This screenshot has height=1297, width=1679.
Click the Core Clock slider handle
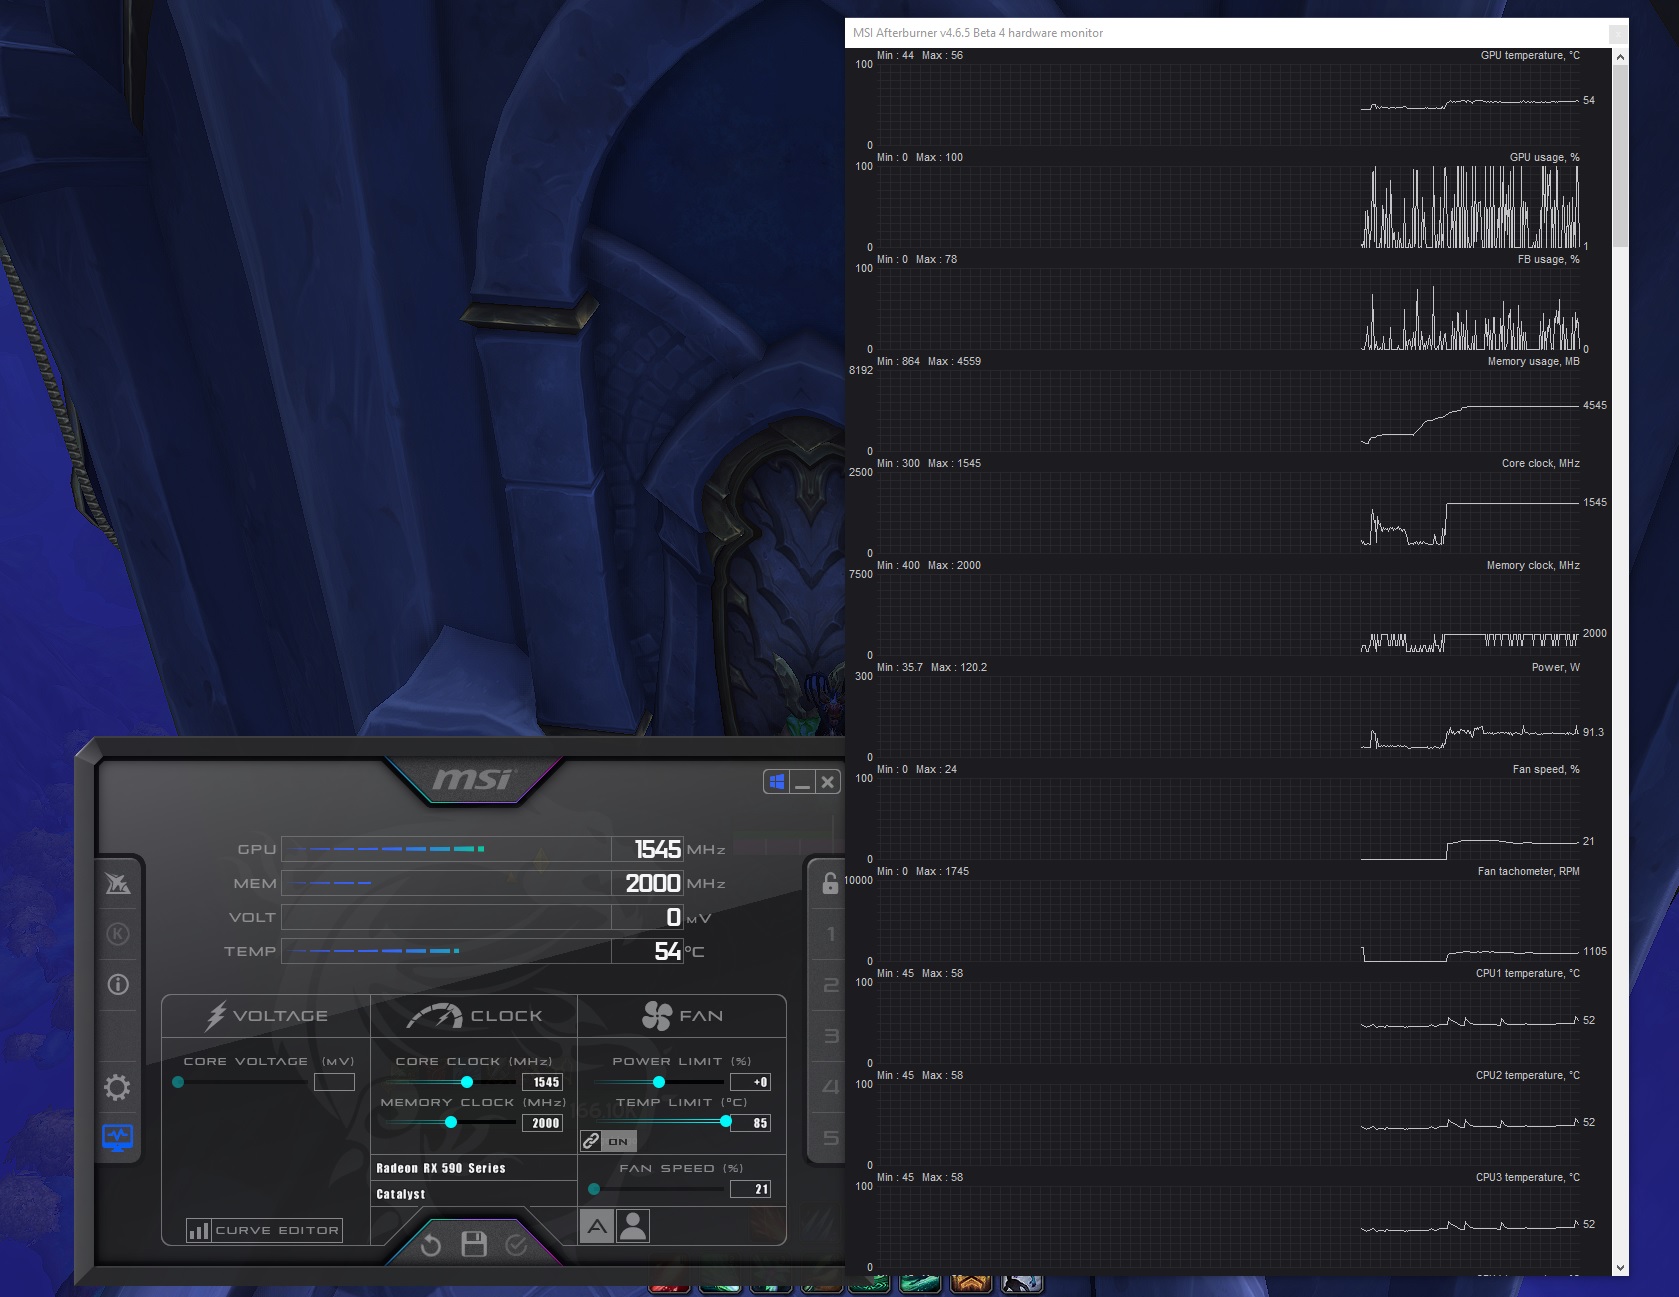pos(467,1082)
